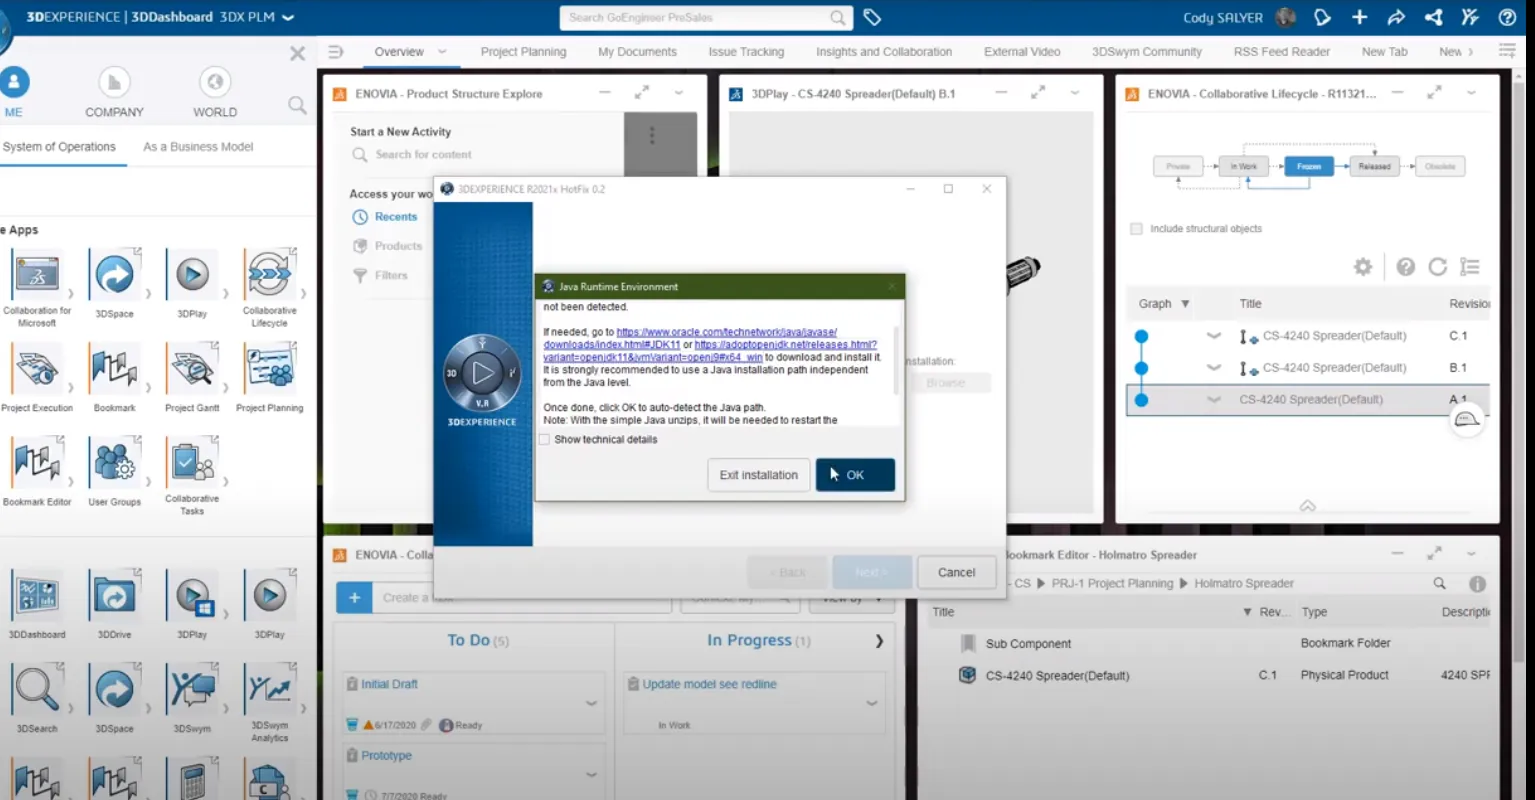Collapse the lifecycle graph panel chevron

click(x=1307, y=506)
